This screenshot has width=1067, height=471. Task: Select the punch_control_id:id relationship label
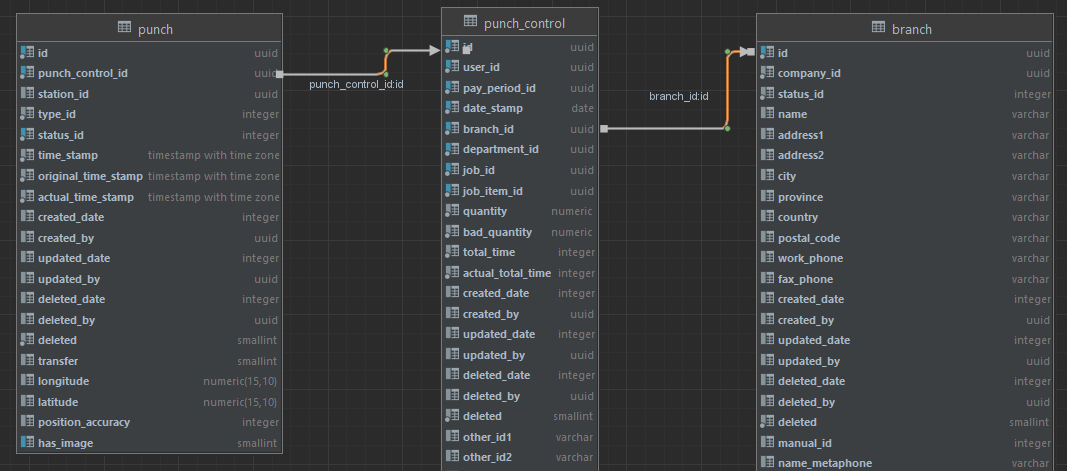356,85
